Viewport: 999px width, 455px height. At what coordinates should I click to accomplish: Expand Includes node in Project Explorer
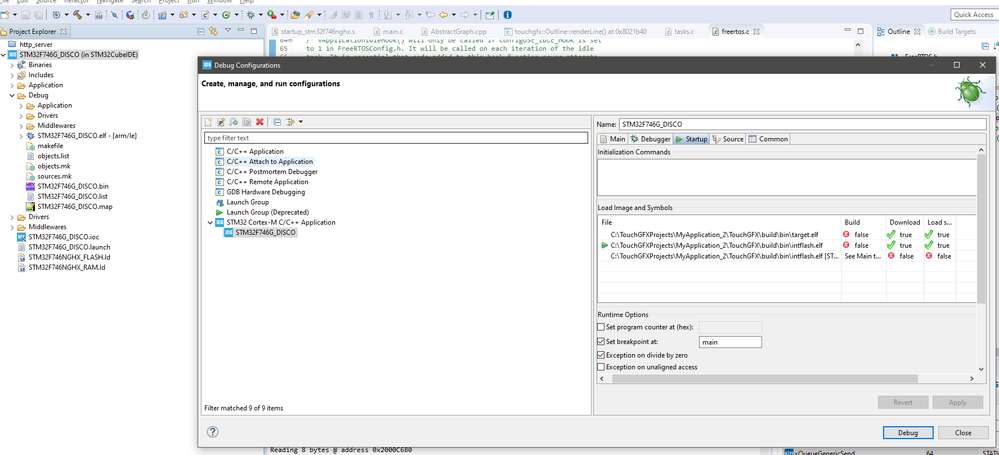coord(12,75)
